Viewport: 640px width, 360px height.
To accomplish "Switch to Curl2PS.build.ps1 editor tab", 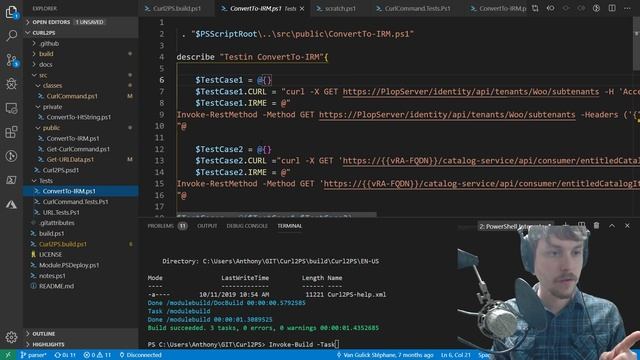I will click(x=176, y=9).
